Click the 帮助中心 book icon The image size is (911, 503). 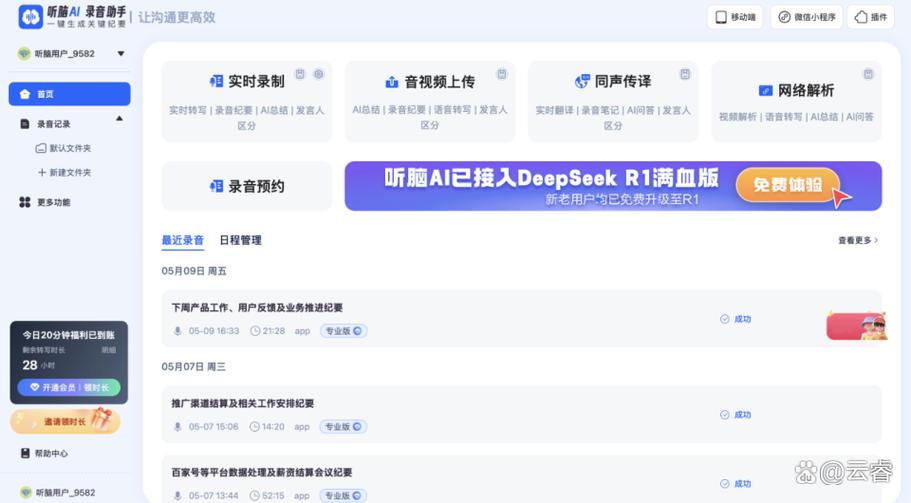25,453
